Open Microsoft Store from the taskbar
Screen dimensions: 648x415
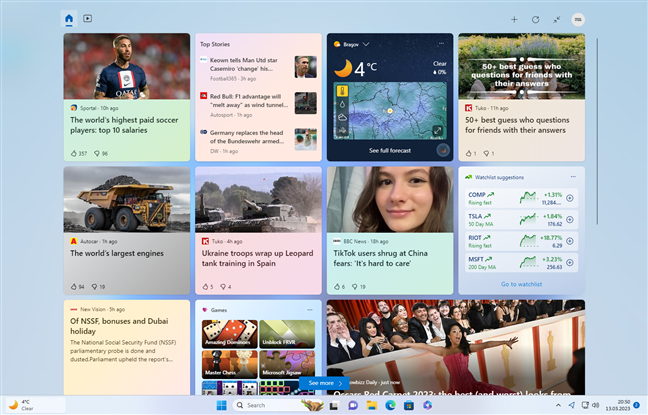tap(409, 405)
